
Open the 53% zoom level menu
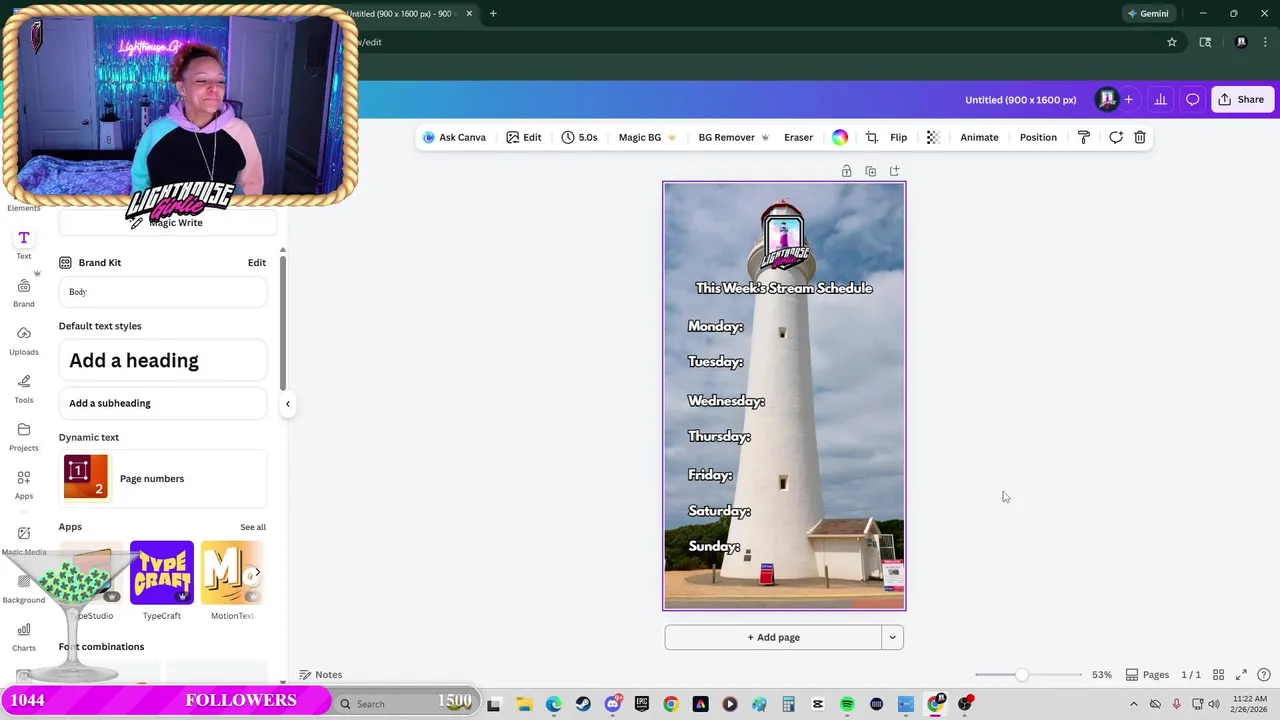1102,675
